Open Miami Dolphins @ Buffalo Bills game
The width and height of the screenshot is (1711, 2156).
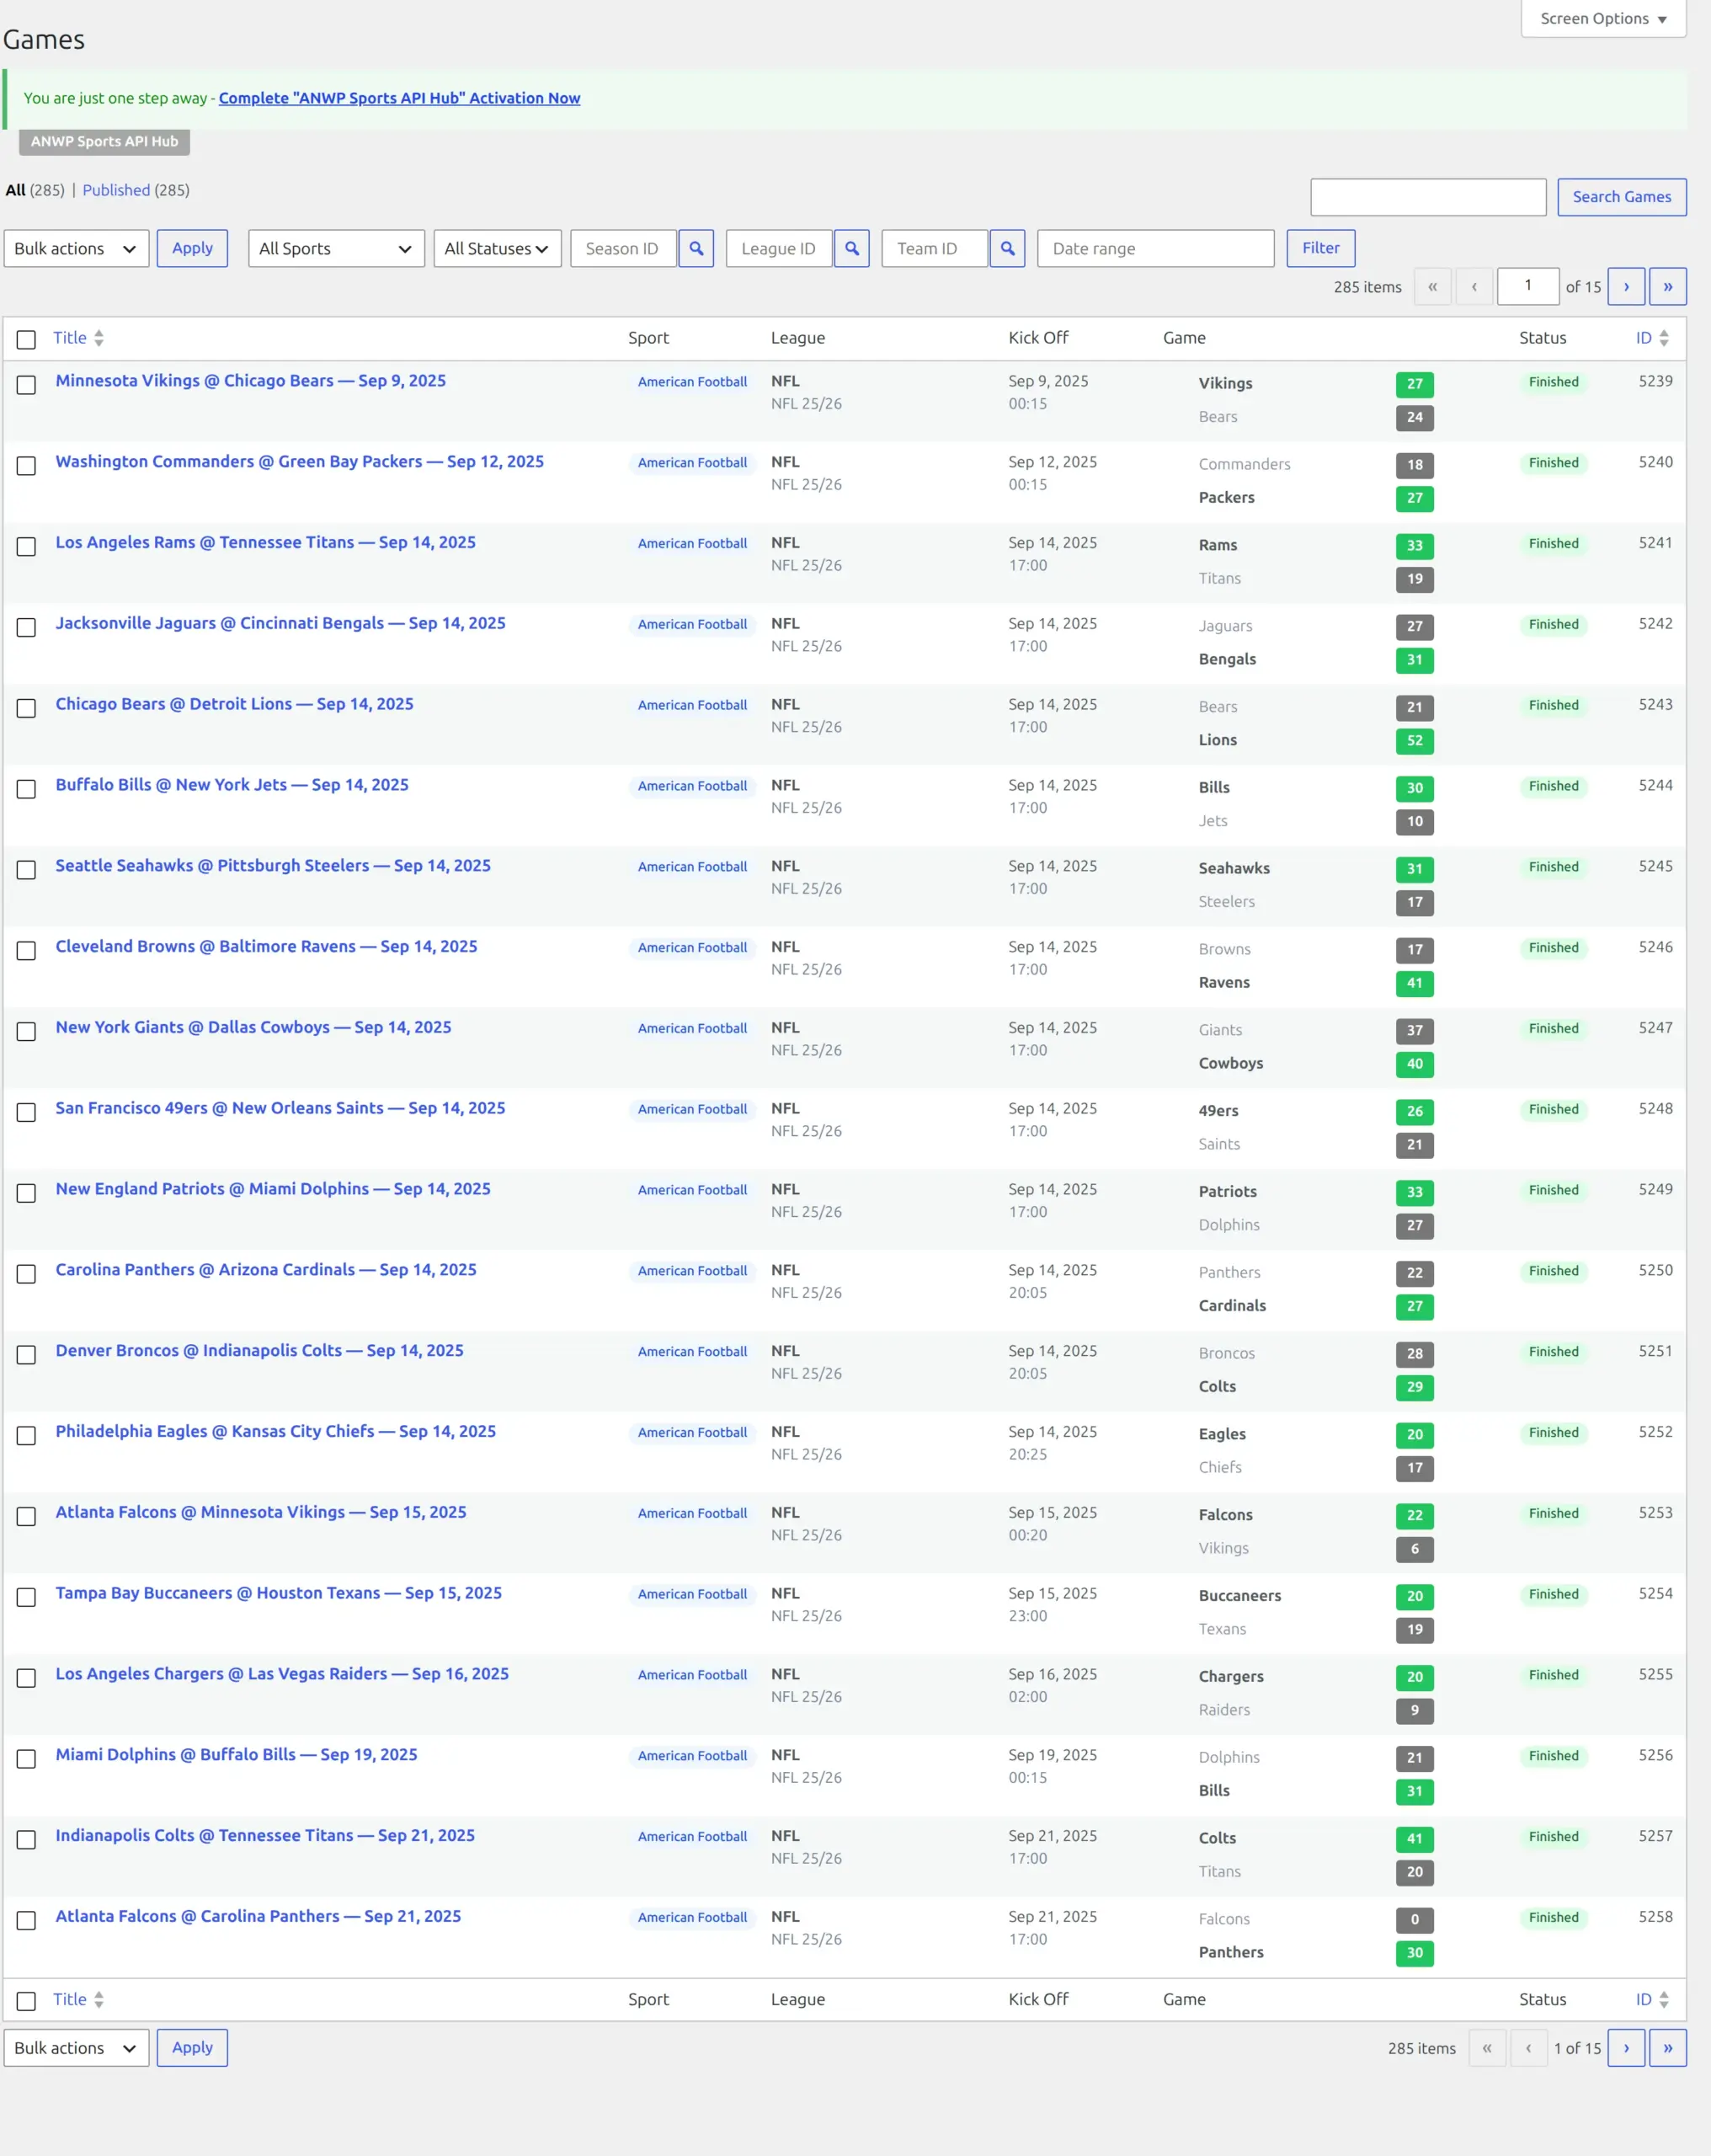(236, 1755)
